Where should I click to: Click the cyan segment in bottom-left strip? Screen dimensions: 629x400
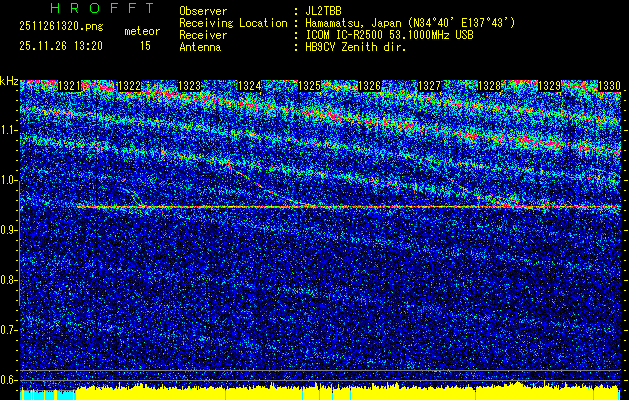40,395
